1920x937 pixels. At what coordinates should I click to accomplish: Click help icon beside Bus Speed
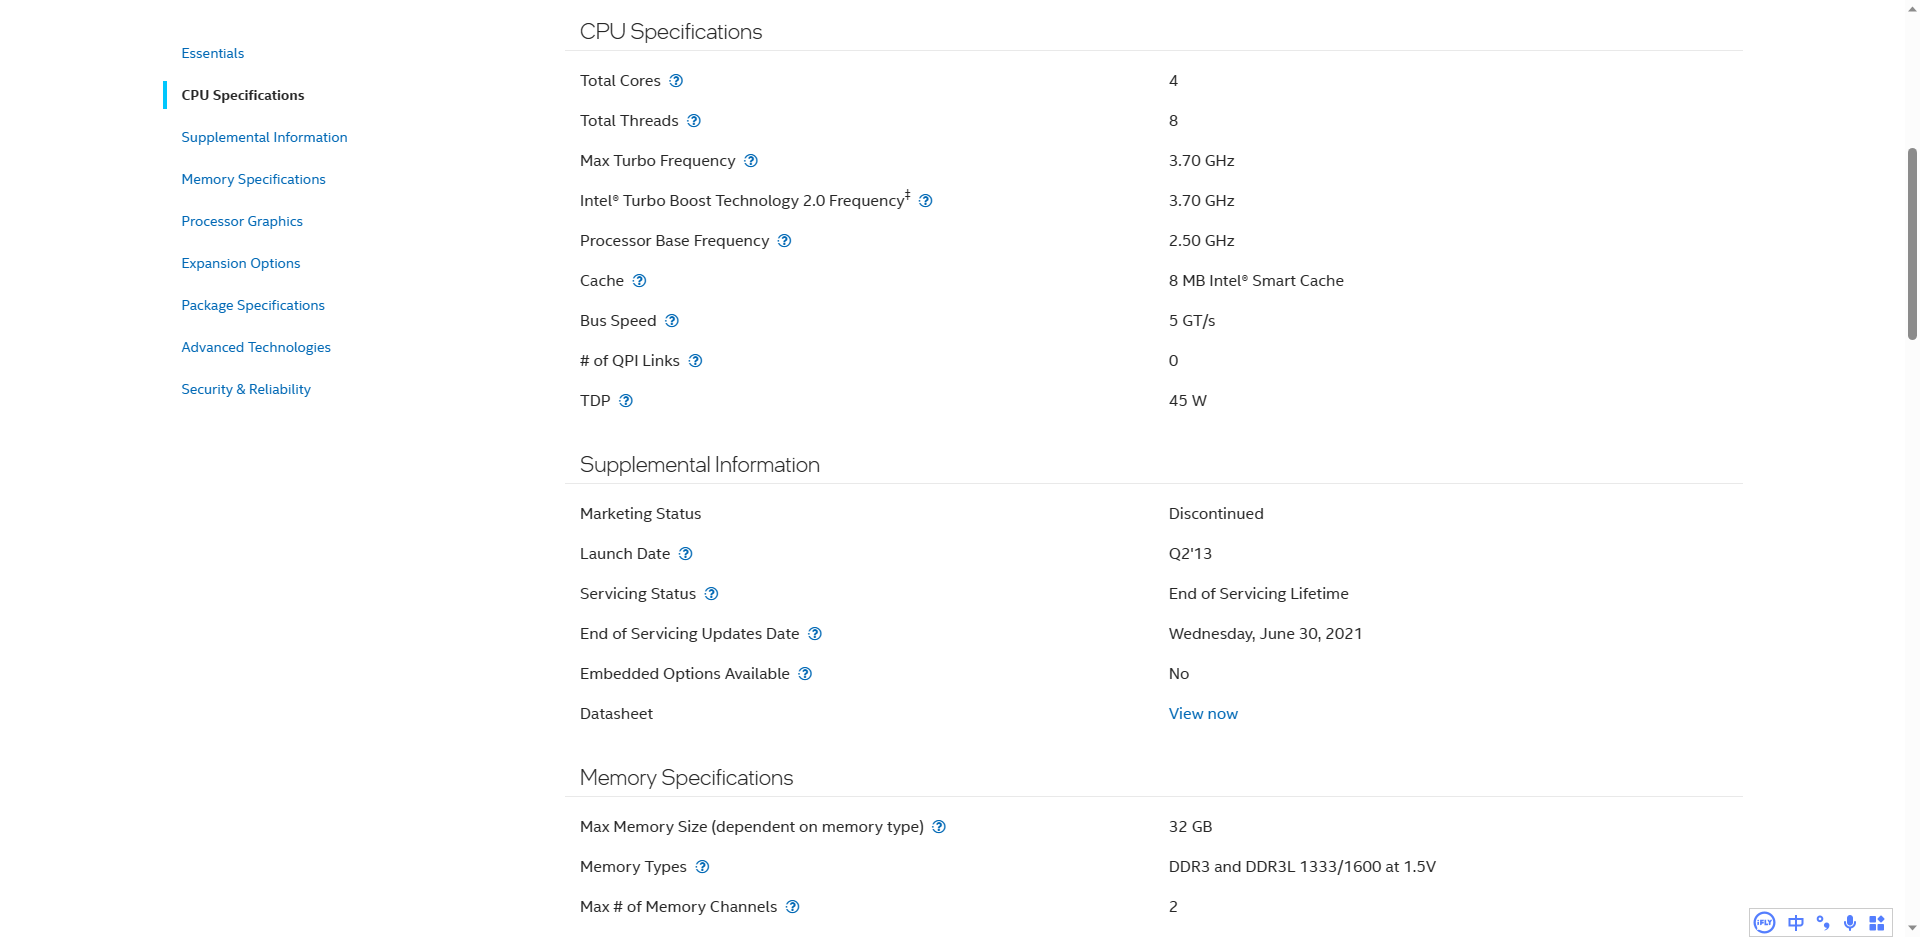pyautogui.click(x=672, y=321)
